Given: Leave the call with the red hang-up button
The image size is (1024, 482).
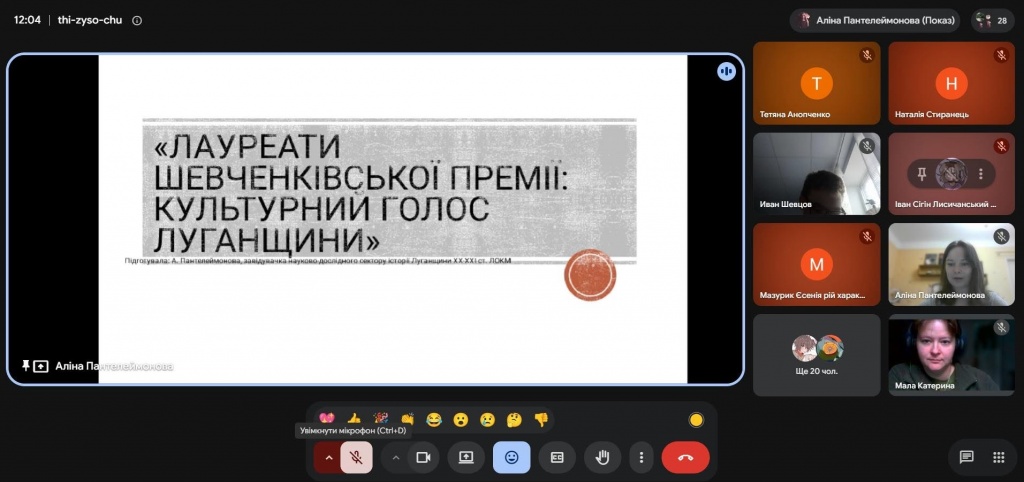Looking at the screenshot, I should [686, 457].
